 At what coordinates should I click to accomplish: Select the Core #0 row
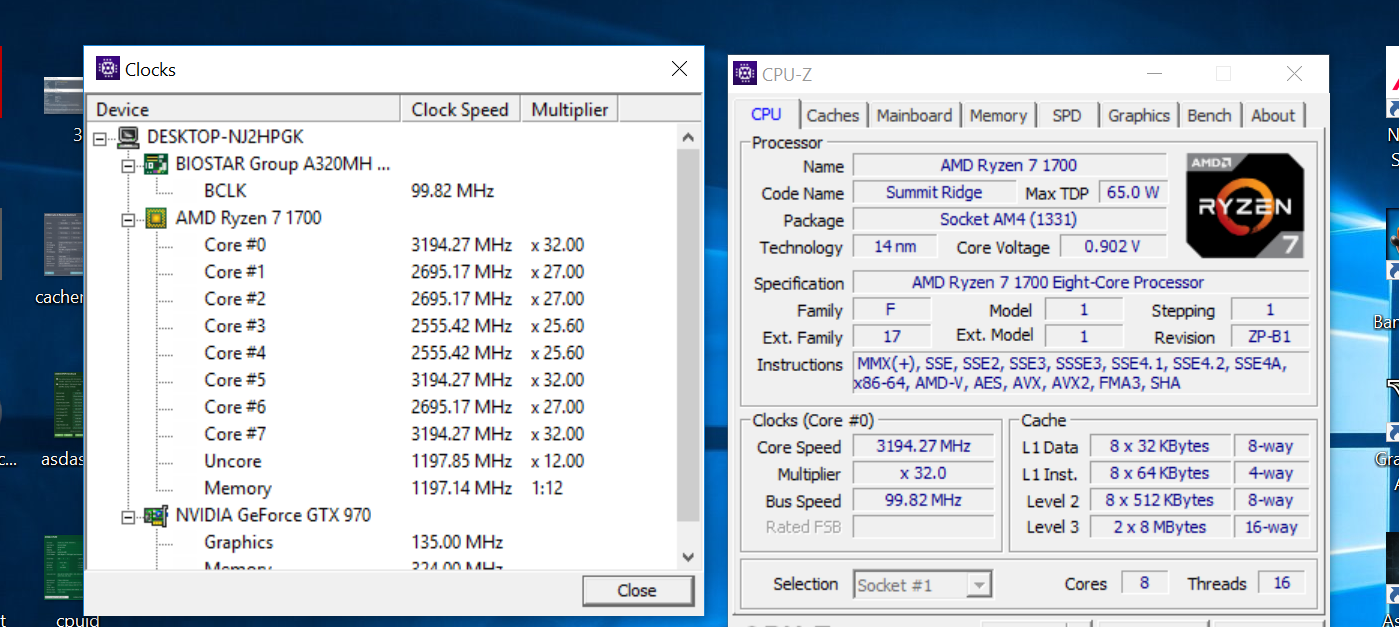pyautogui.click(x=235, y=245)
